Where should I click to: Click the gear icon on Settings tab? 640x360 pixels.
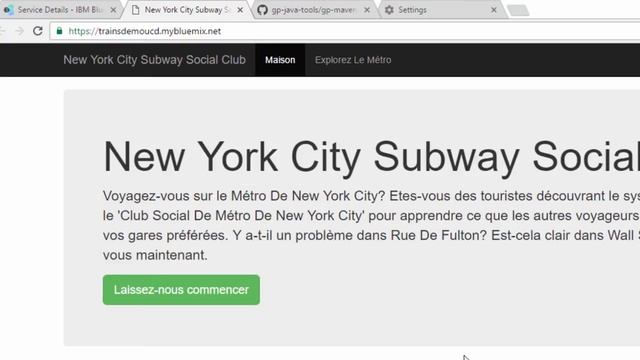pos(389,10)
